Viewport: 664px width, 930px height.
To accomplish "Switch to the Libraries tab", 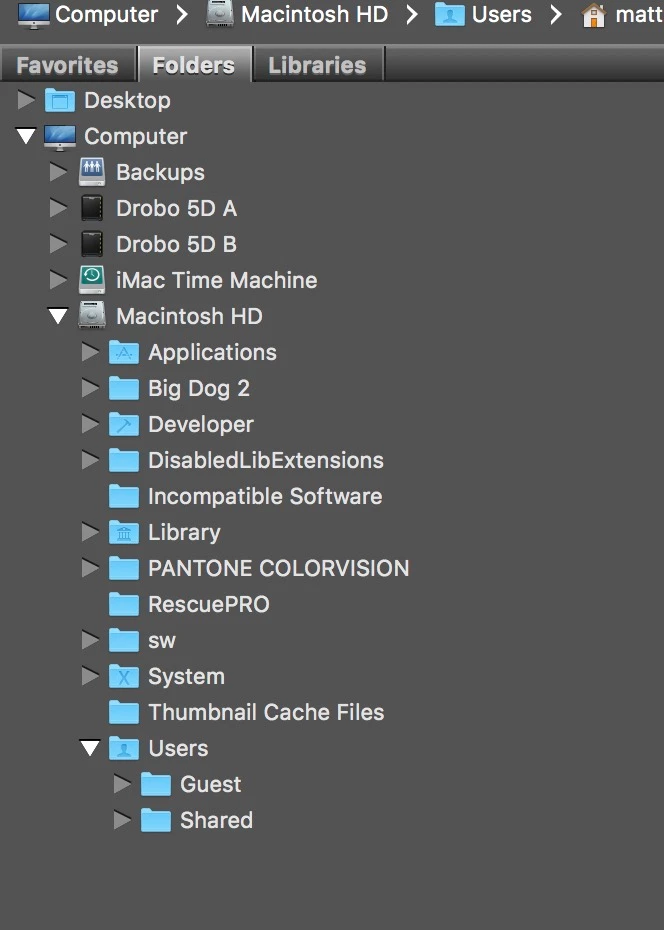I will [x=318, y=65].
